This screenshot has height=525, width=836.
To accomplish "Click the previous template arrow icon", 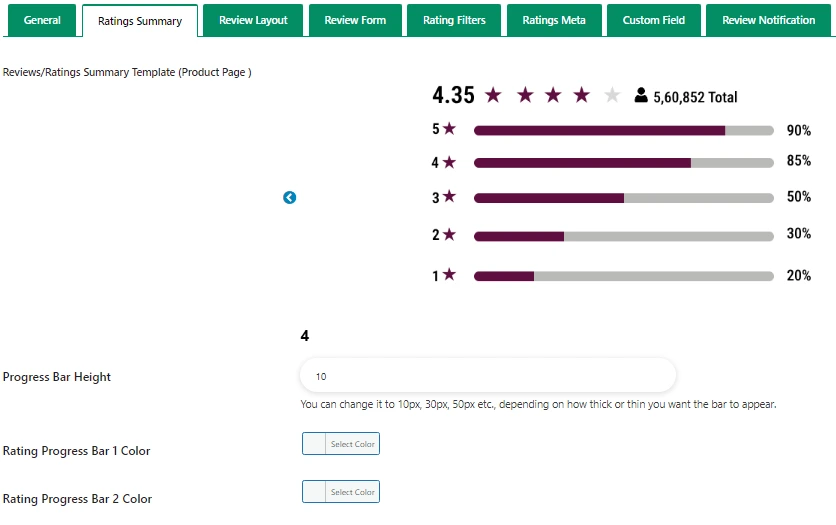I will [289, 198].
